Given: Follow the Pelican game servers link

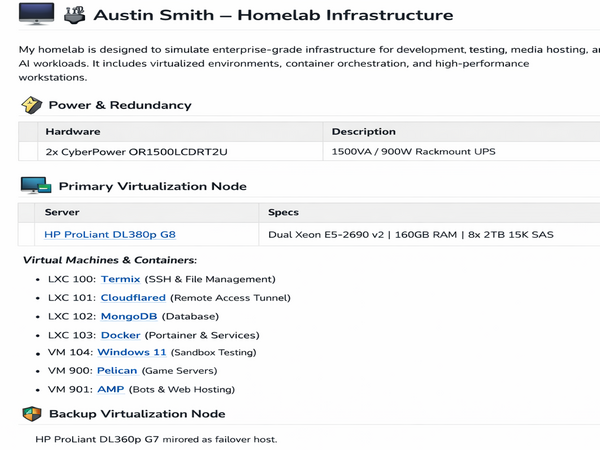Looking at the screenshot, I should [x=117, y=370].
